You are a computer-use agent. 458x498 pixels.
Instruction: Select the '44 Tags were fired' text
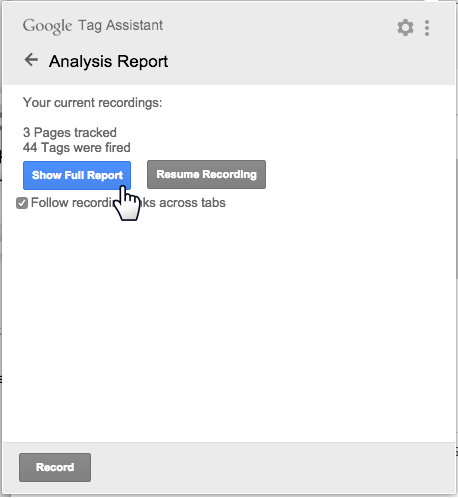pyautogui.click(x=77, y=148)
